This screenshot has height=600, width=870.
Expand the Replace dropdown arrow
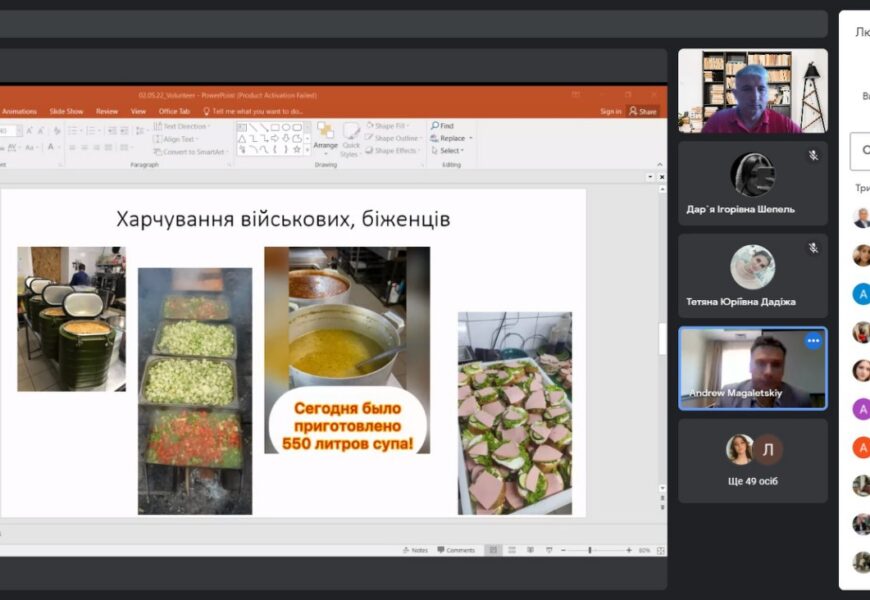tap(471, 138)
